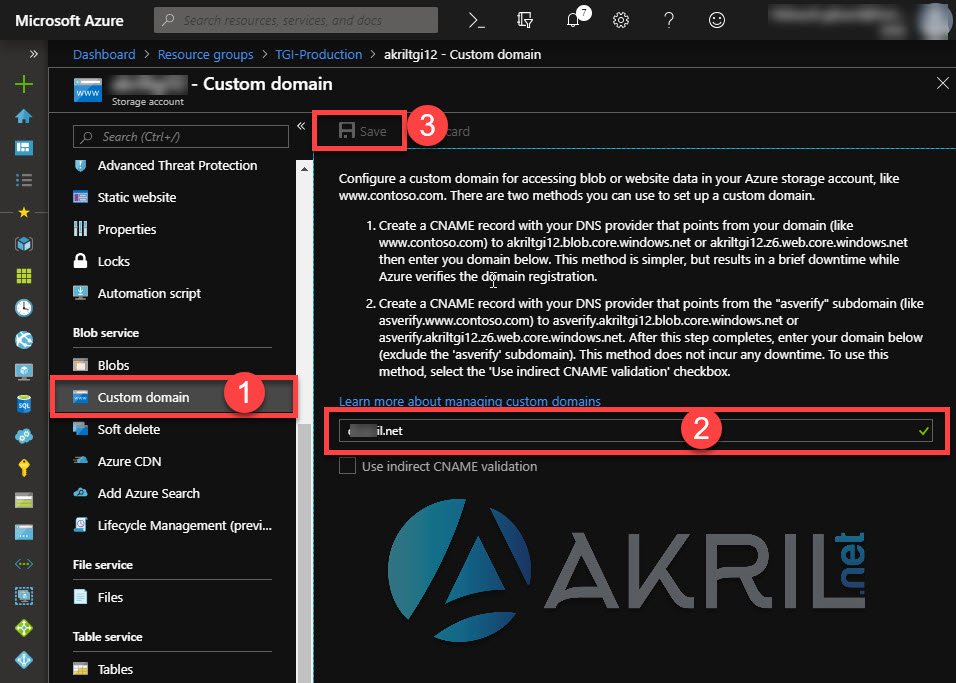The width and height of the screenshot is (956, 683).
Task: Go to Dashboard breadcrumb link
Action: (104, 54)
